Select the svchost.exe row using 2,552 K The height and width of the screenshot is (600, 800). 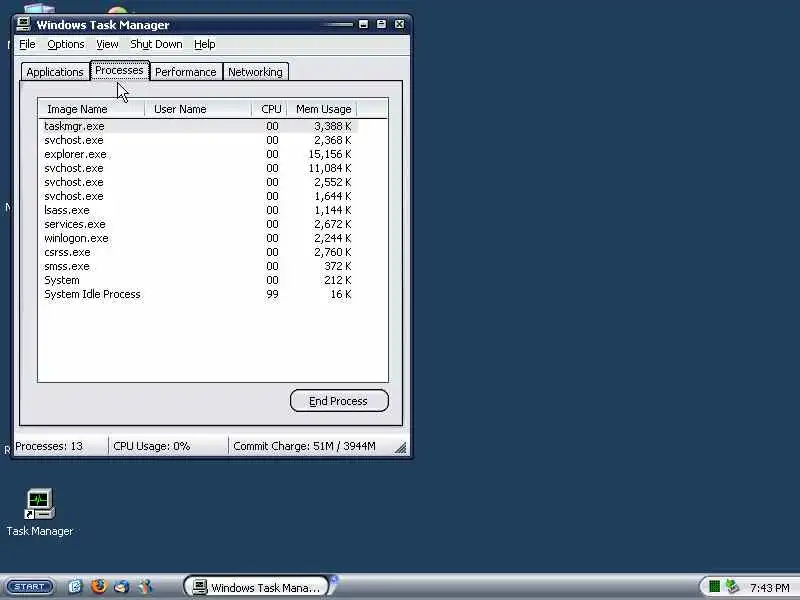(x=198, y=182)
